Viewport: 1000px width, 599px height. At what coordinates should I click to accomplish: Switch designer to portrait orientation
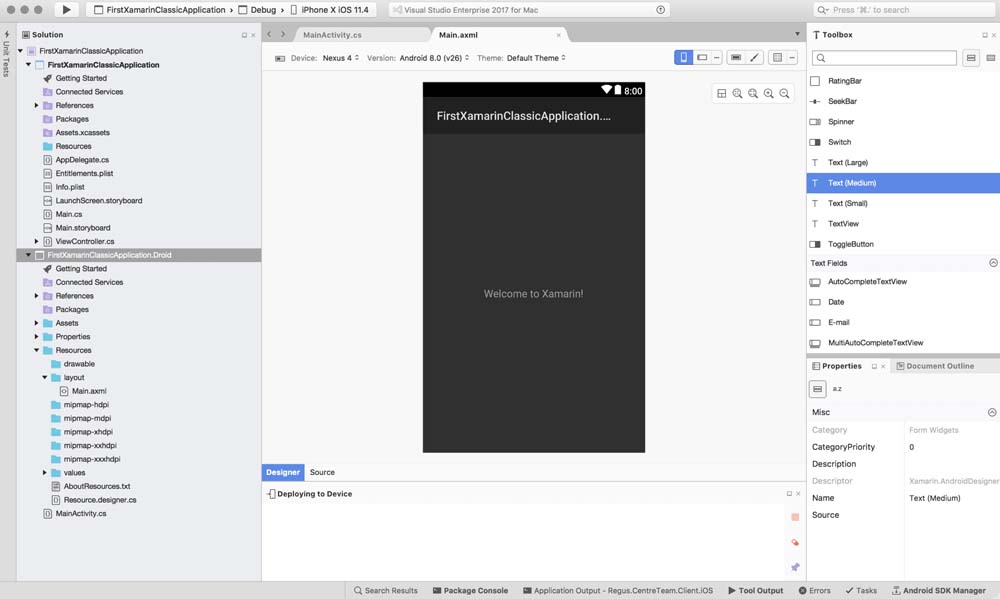click(x=684, y=58)
